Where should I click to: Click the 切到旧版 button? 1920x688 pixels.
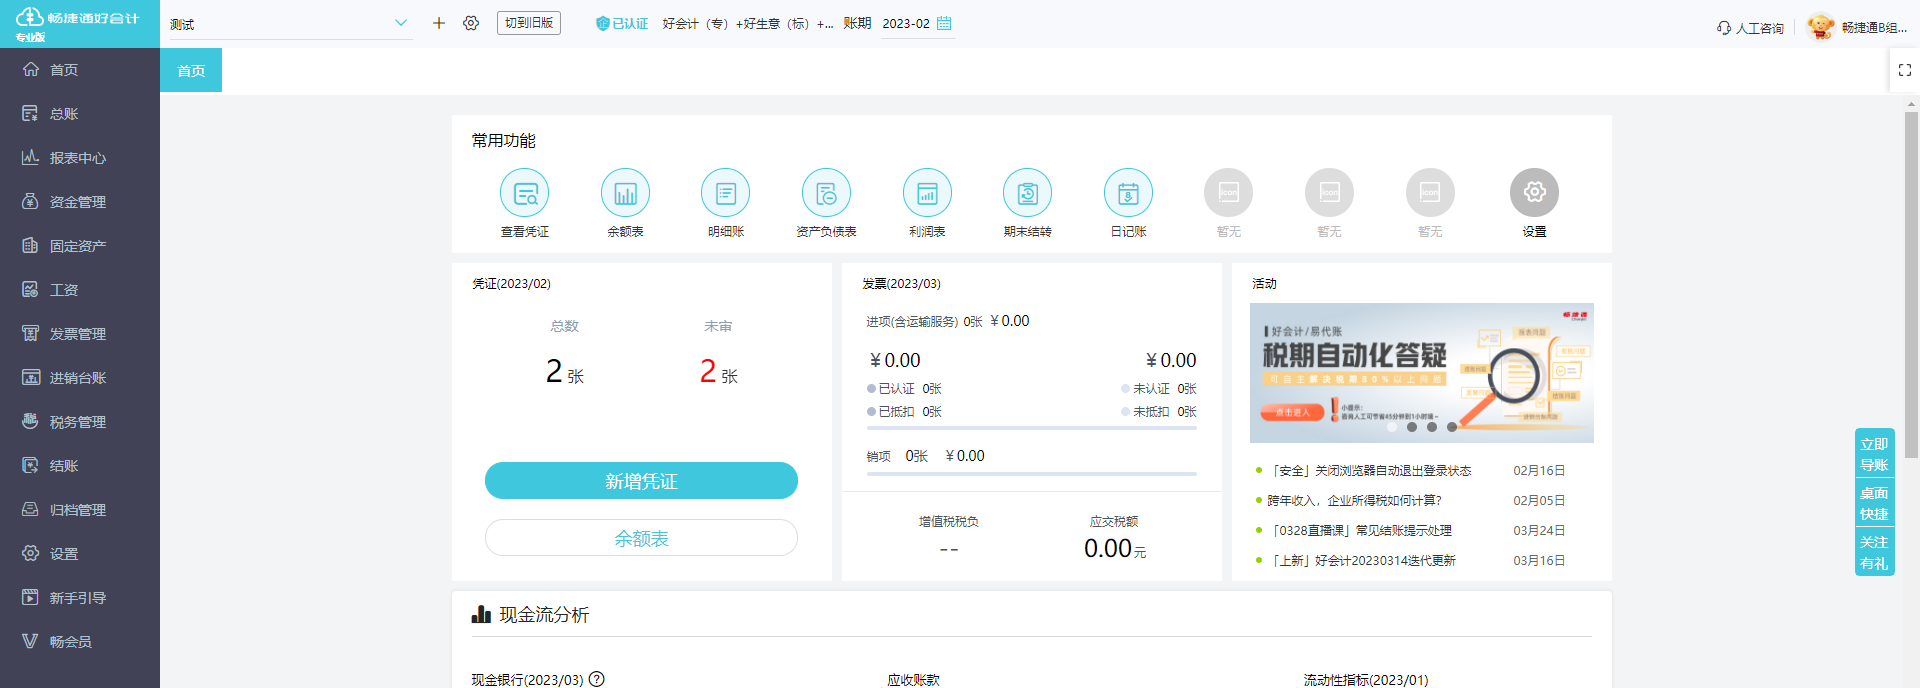point(529,23)
